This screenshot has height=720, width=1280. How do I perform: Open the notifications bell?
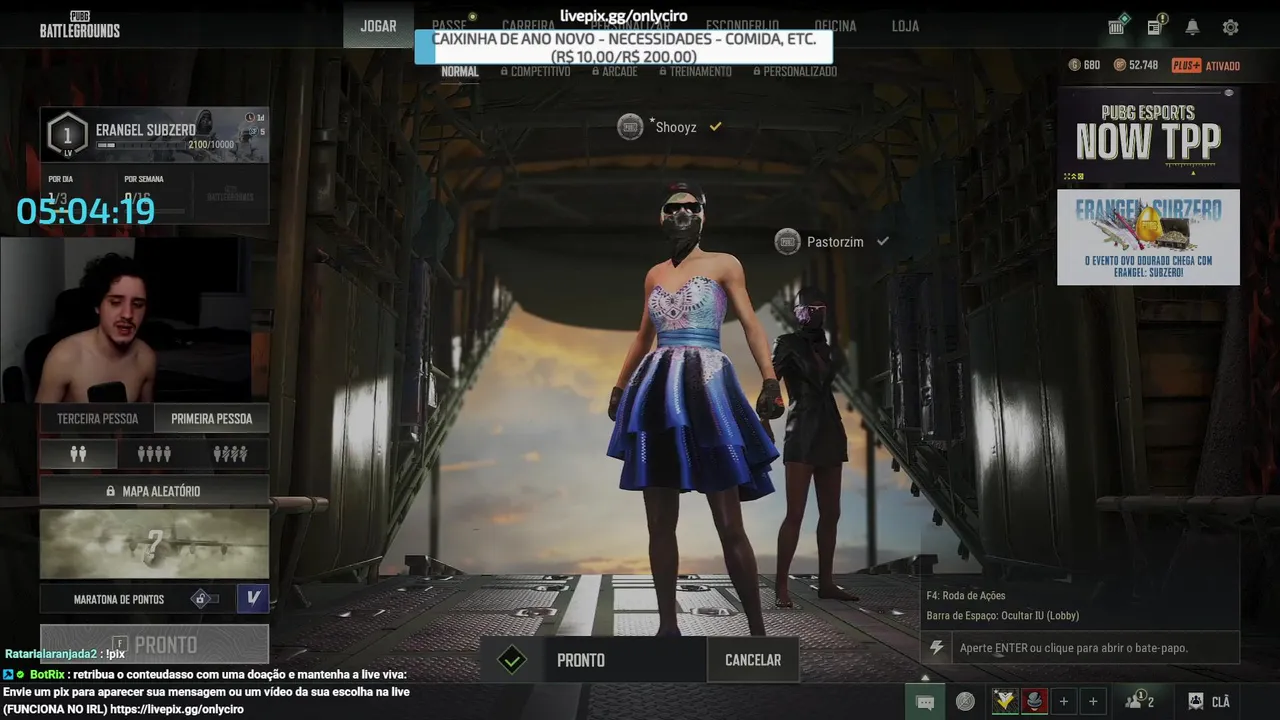click(1192, 27)
